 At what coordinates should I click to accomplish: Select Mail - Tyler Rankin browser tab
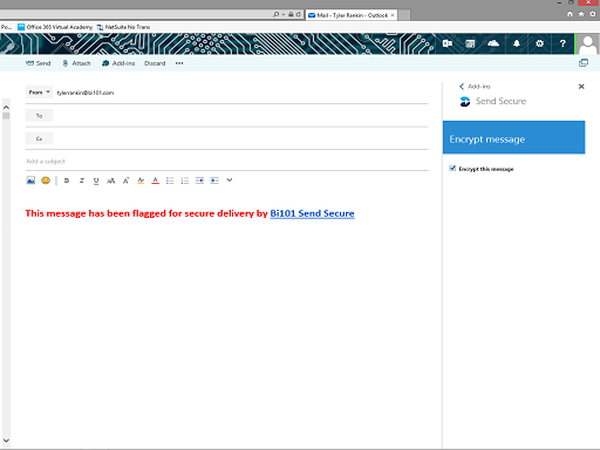pos(352,15)
